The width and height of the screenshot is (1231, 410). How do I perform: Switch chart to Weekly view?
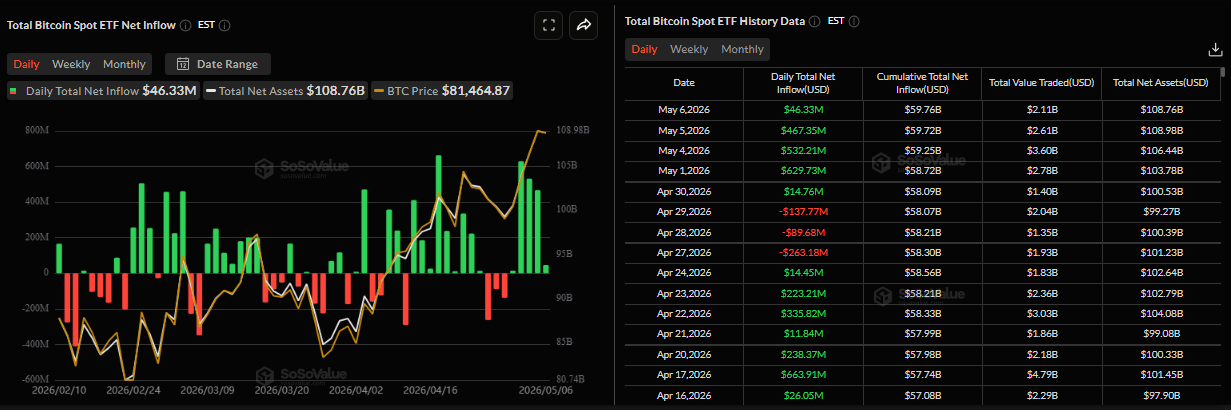pos(71,64)
